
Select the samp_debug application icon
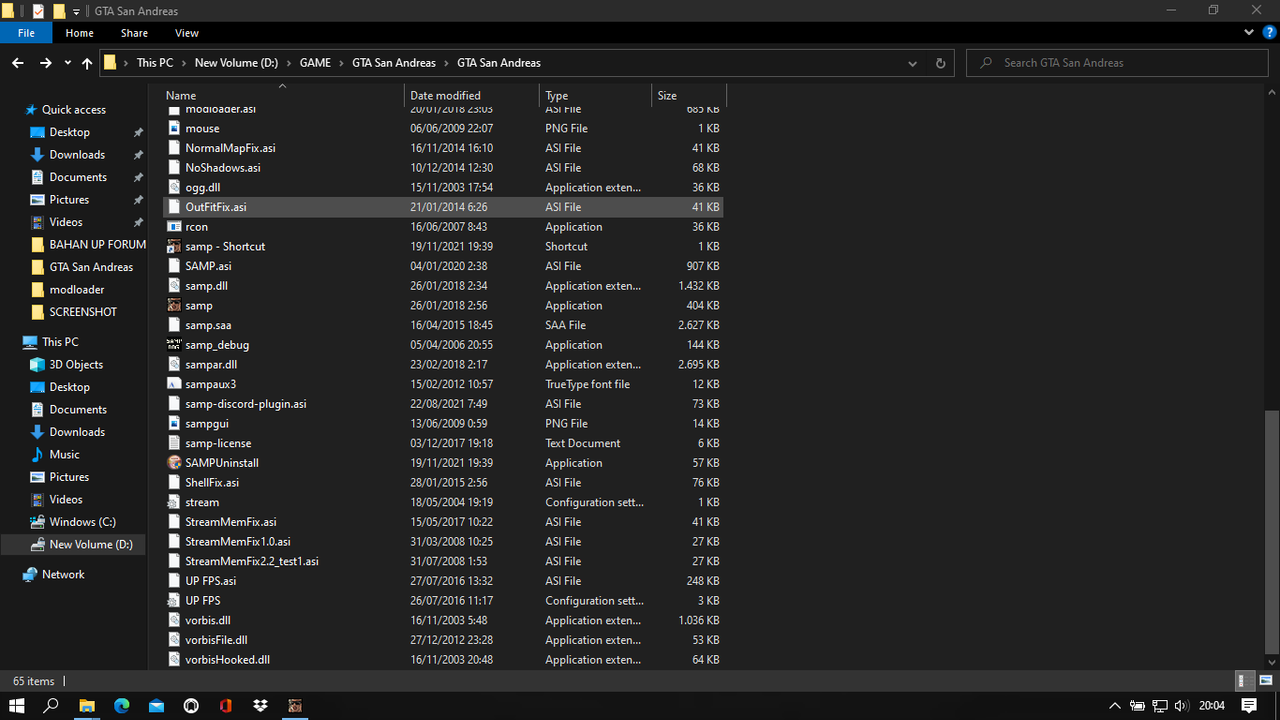click(174, 345)
